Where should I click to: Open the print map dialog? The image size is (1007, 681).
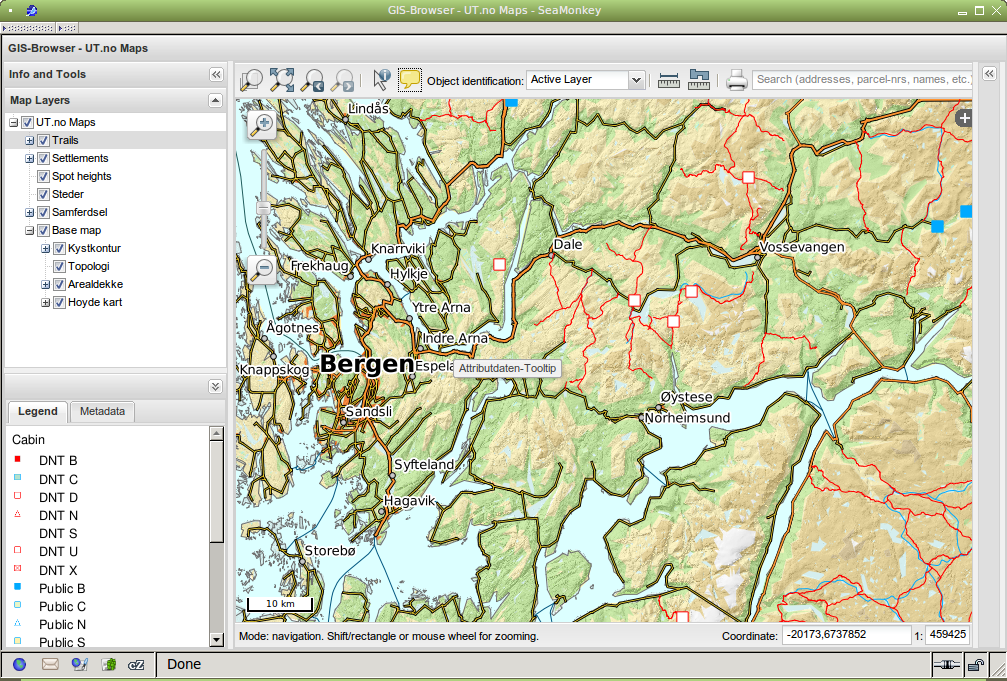pyautogui.click(x=737, y=80)
